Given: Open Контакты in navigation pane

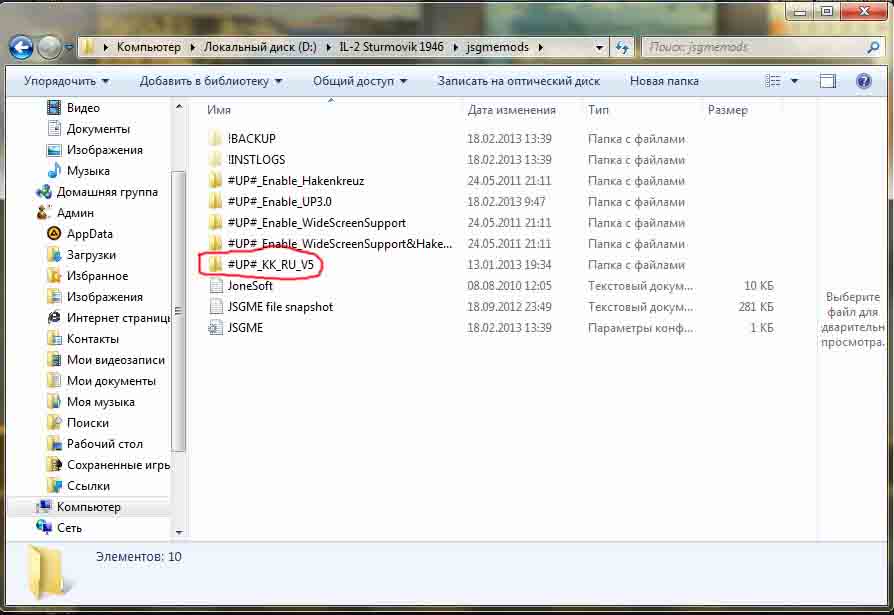Looking at the screenshot, I should pos(92,339).
